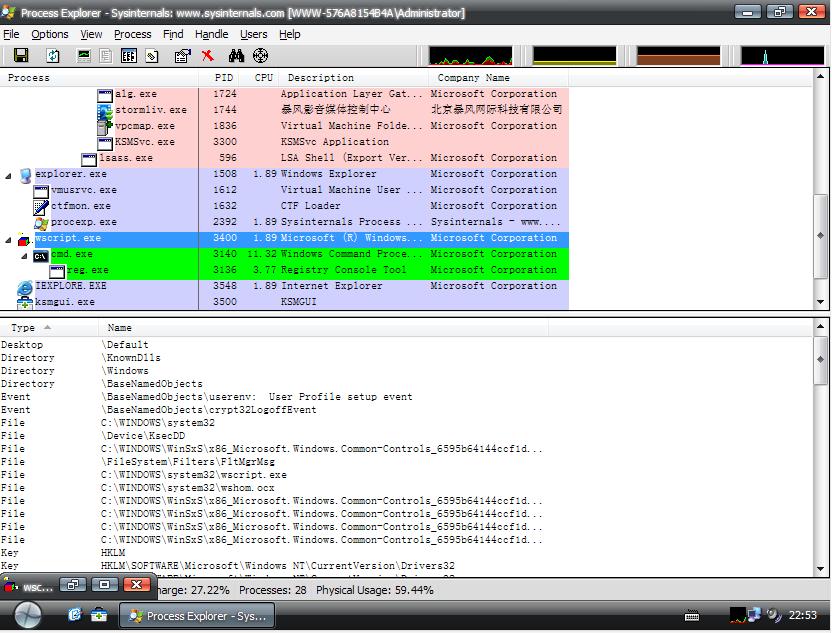The height and width of the screenshot is (633, 832).
Task: Collapse the wscript.exe process tree
Action: [9, 239]
